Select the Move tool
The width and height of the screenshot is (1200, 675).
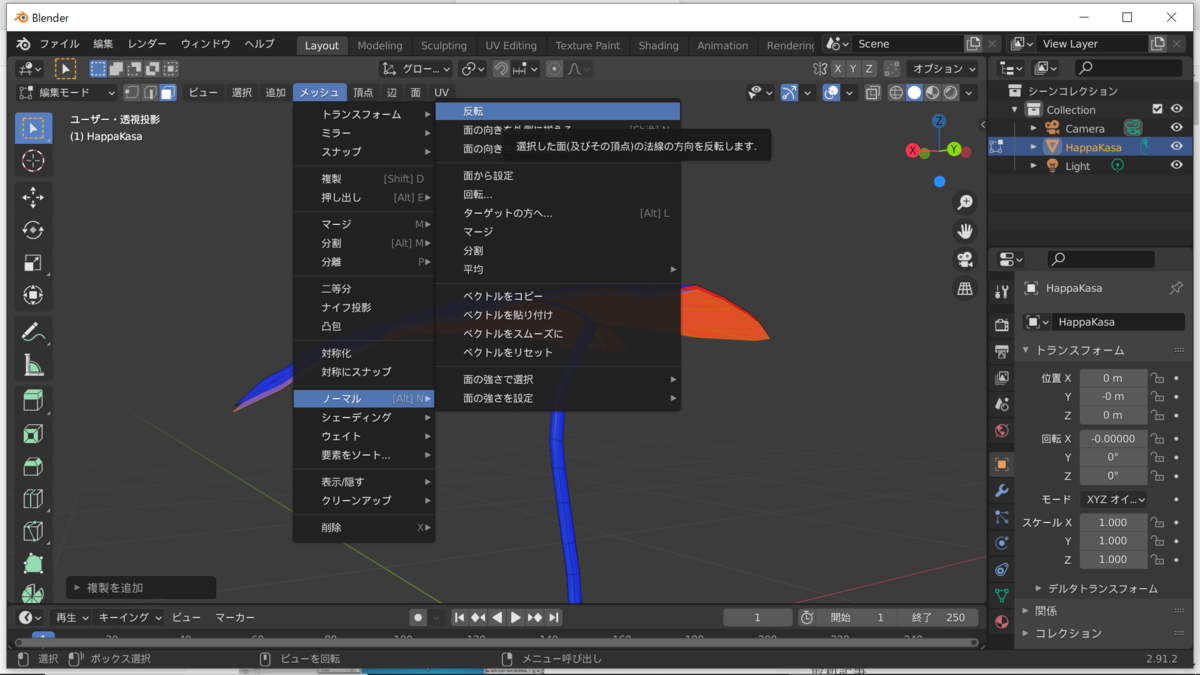tap(33, 197)
